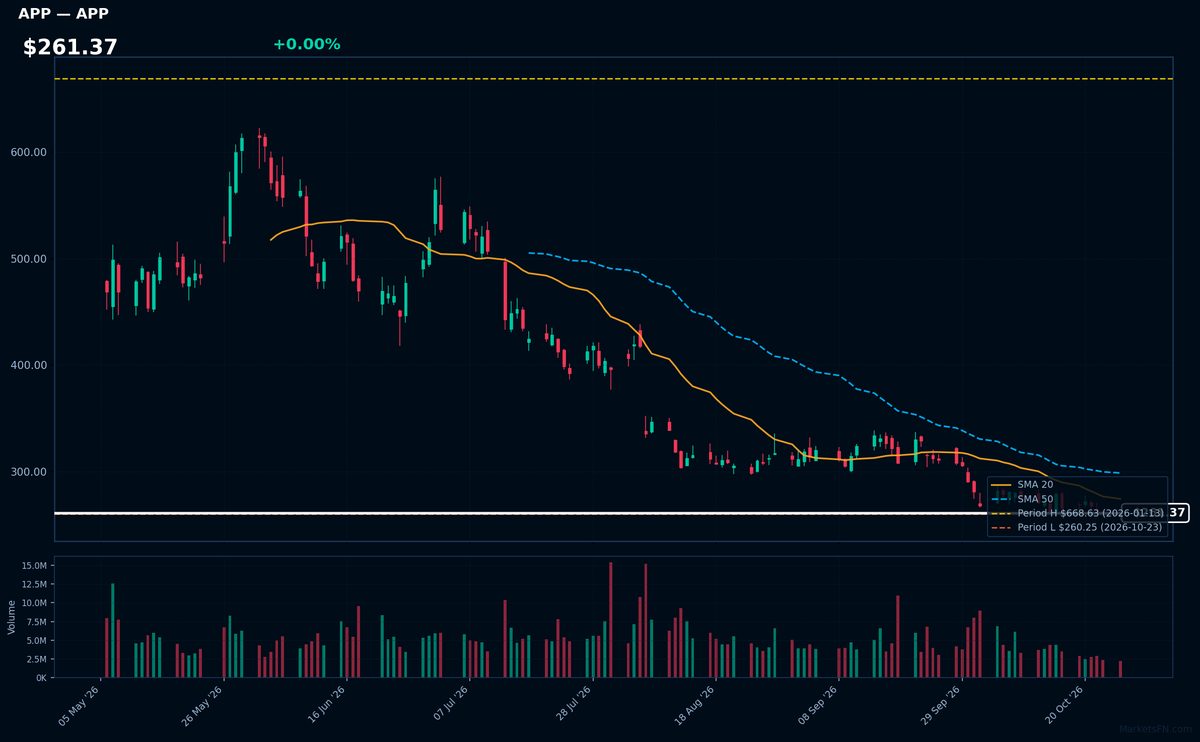The height and width of the screenshot is (742, 1200).
Task: Click the APP — APP chart title
Action: click(63, 14)
